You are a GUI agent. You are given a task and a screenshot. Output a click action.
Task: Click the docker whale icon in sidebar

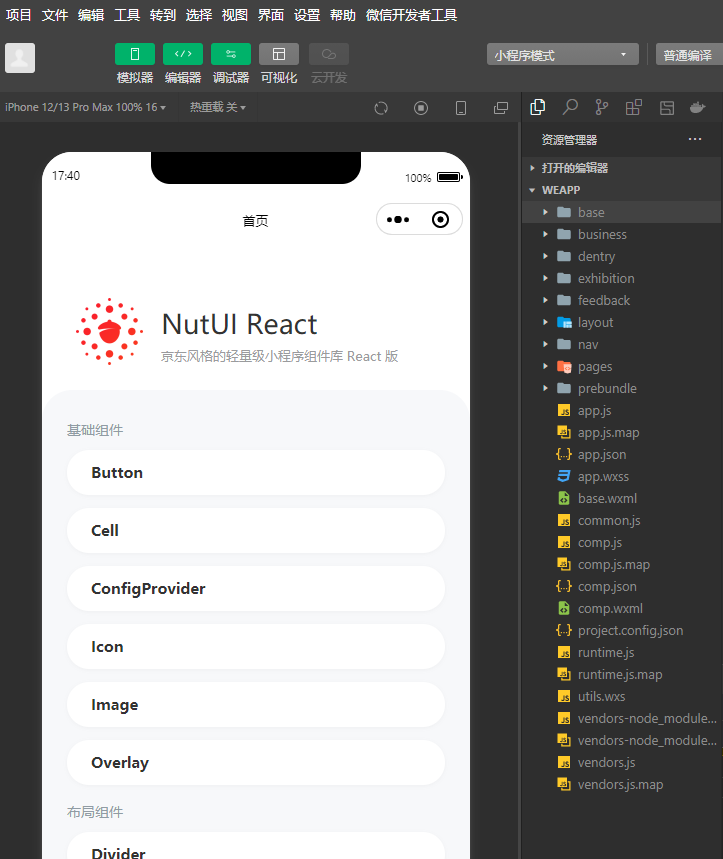click(x=698, y=107)
